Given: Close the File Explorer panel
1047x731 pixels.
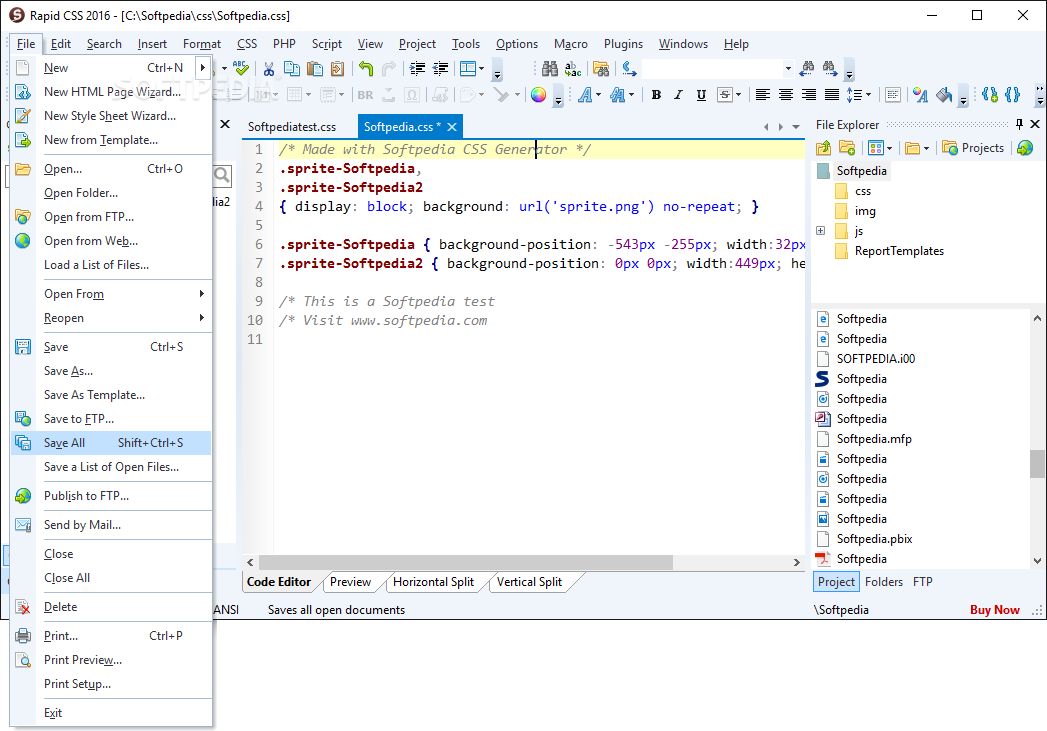Looking at the screenshot, I should (1035, 124).
